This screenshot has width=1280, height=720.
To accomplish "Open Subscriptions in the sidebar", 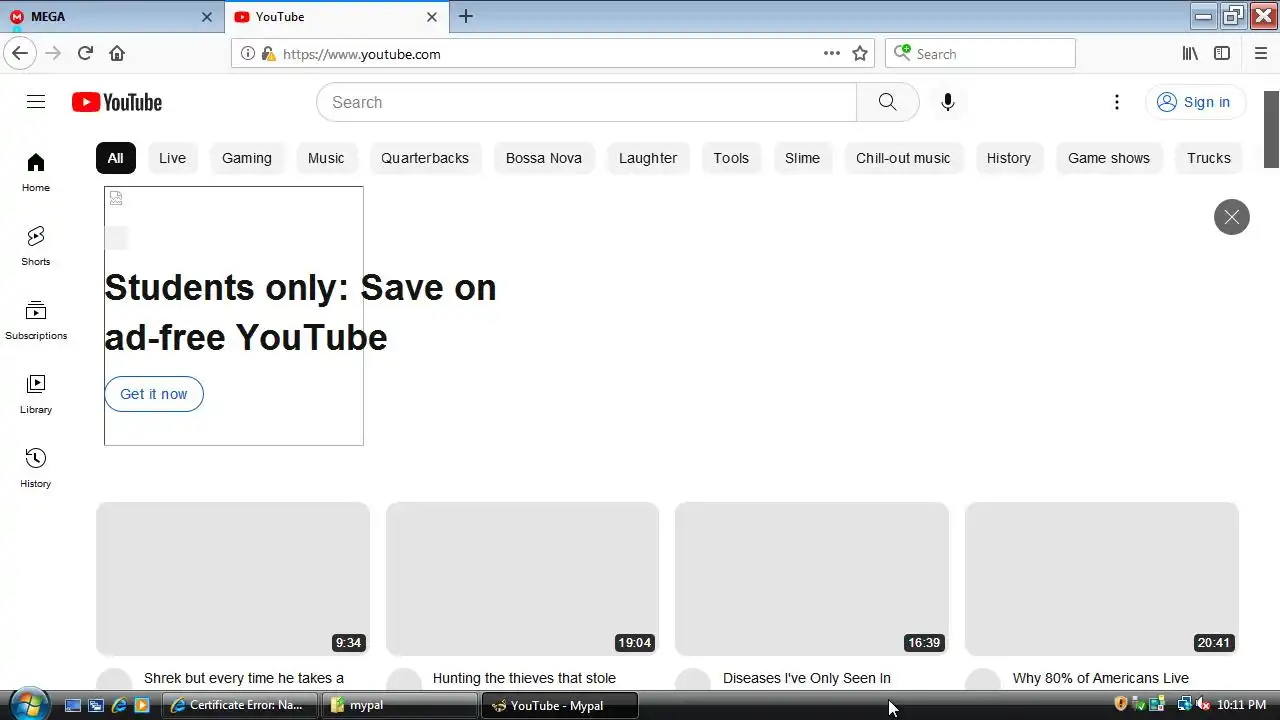I will [36, 320].
